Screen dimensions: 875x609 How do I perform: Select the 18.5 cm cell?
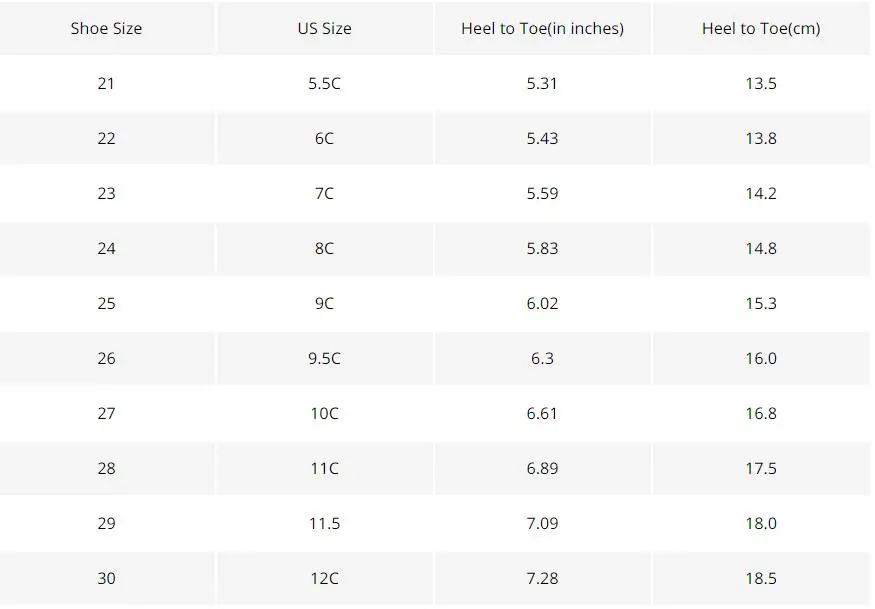761,578
